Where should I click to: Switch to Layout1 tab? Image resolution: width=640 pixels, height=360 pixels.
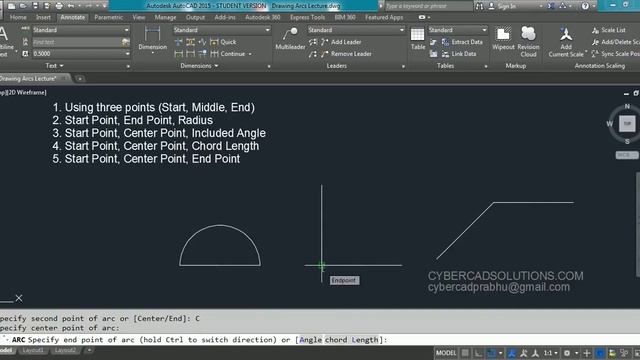[x=33, y=350]
